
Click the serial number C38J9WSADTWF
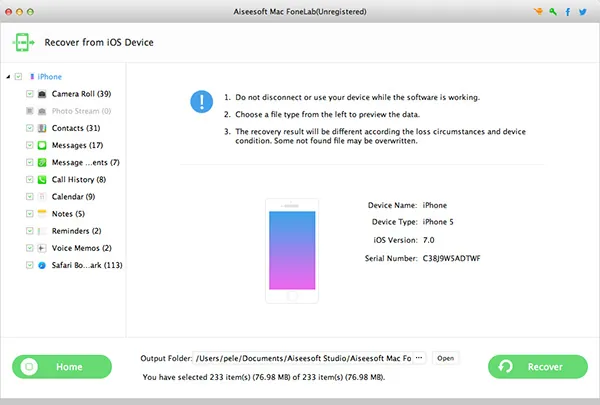[x=452, y=258]
